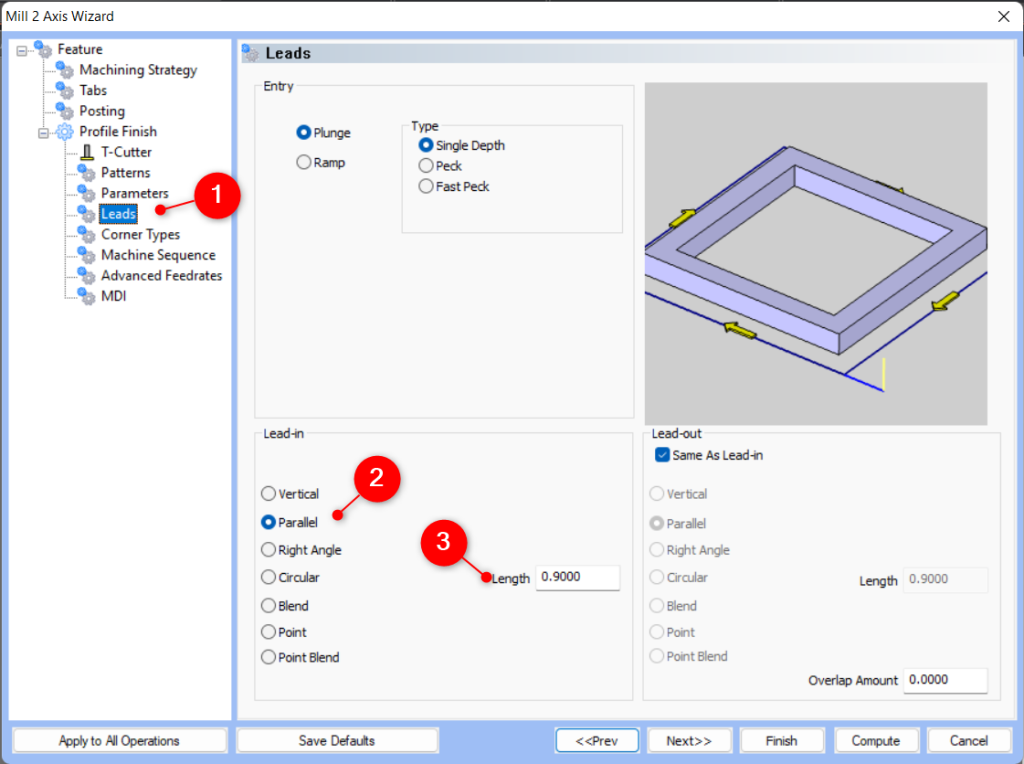The width and height of the screenshot is (1024, 764).
Task: Click the gear icon beside Machining Strategy
Action: tap(66, 69)
